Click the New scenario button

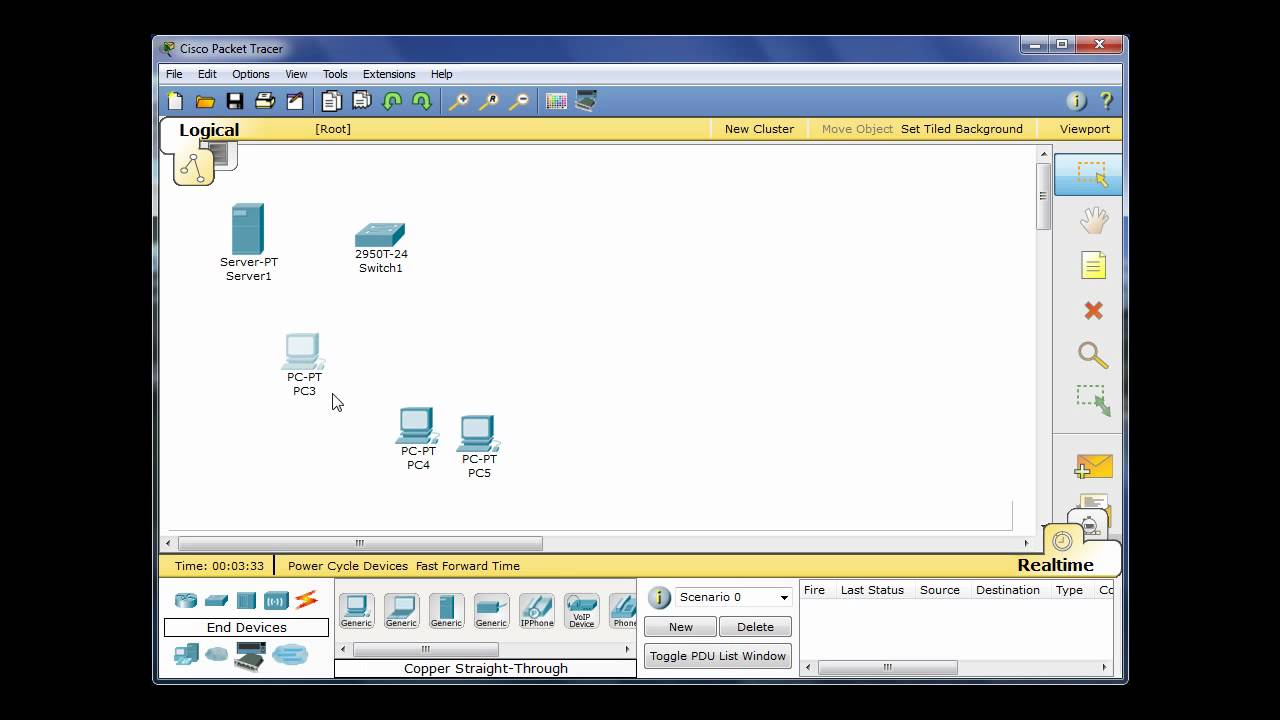[680, 627]
